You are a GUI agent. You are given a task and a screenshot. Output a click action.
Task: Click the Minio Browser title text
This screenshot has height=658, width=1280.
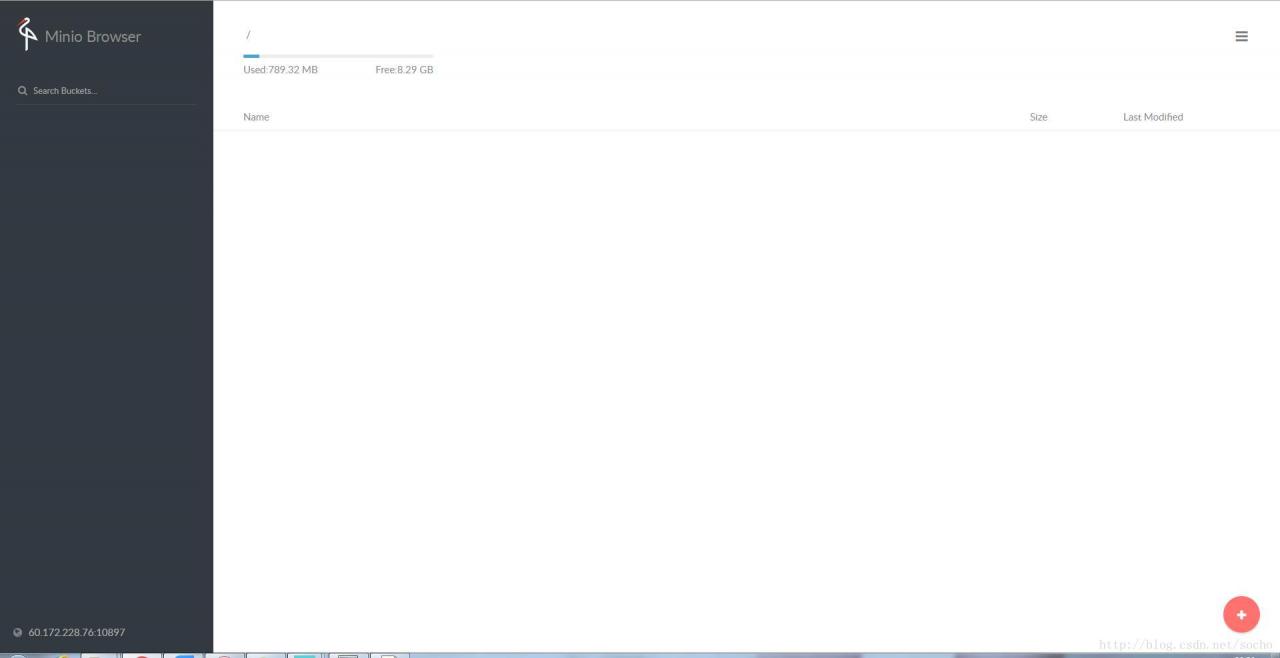(93, 36)
